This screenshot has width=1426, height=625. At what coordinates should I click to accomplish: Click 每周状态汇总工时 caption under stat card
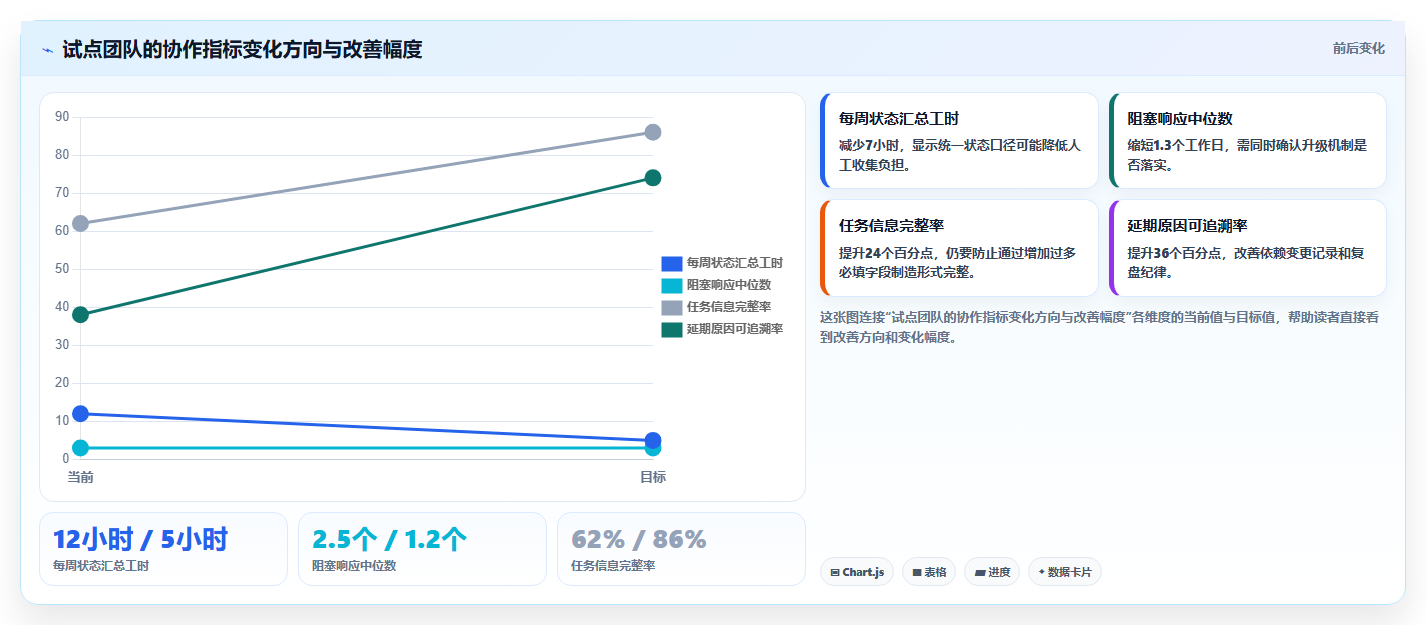click(x=101, y=566)
